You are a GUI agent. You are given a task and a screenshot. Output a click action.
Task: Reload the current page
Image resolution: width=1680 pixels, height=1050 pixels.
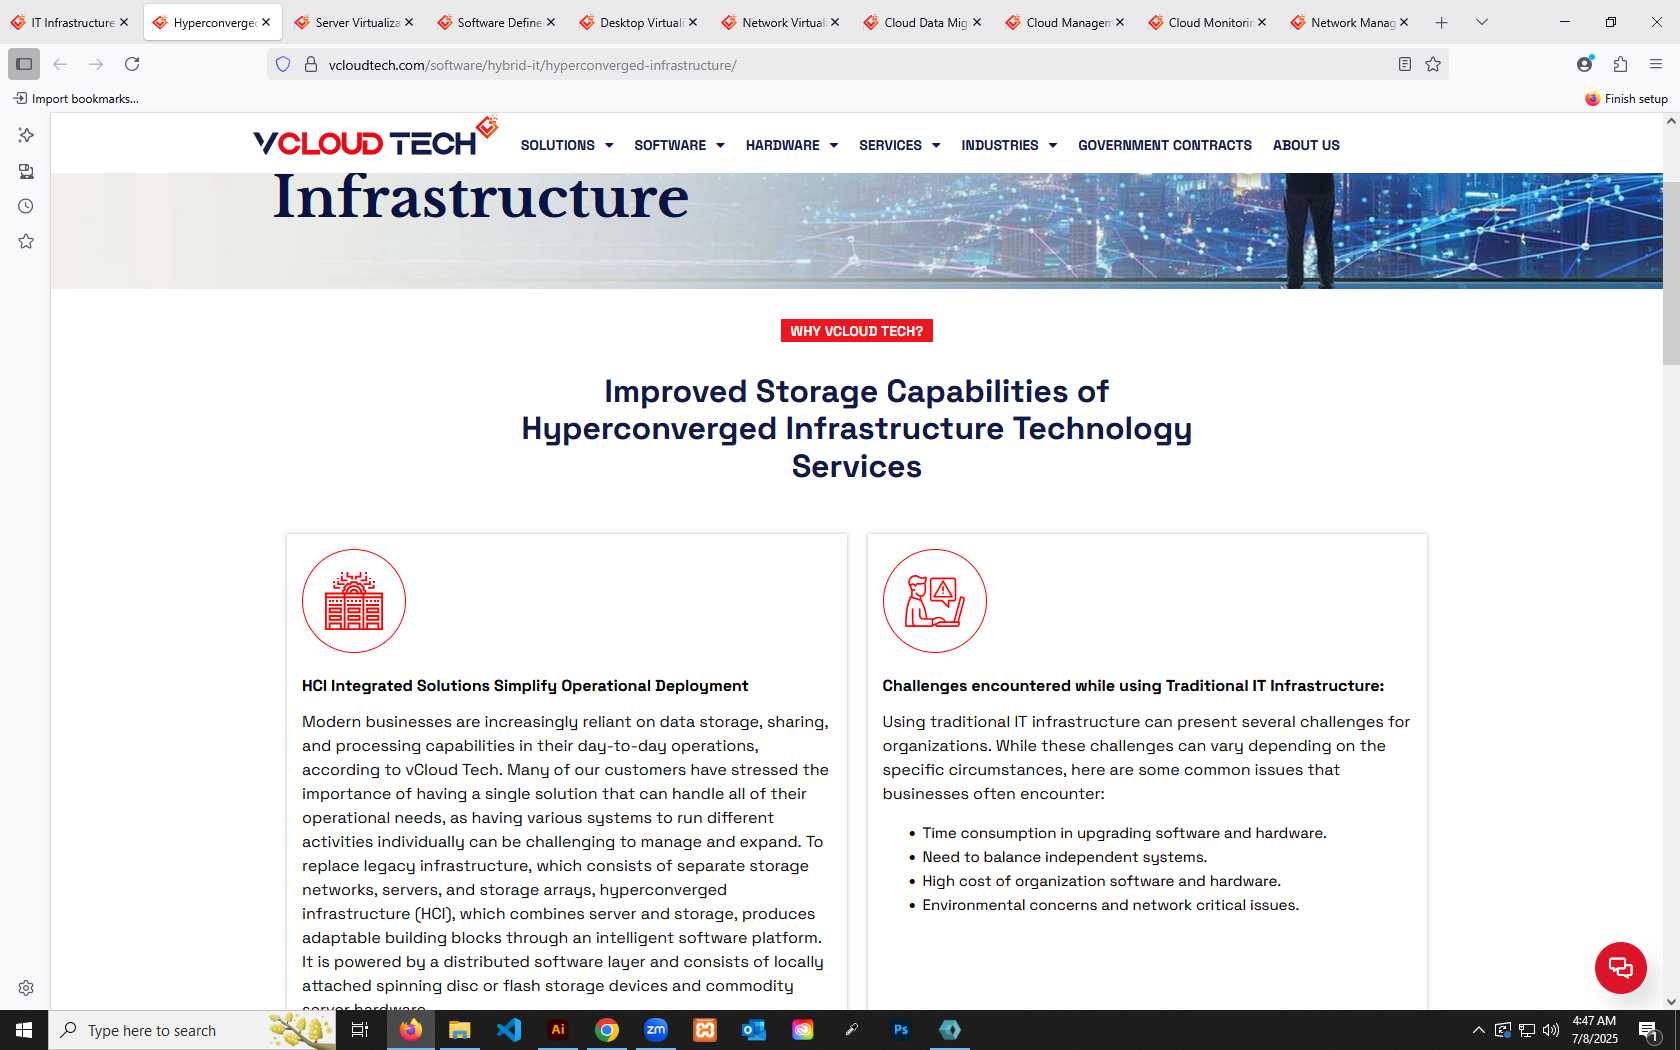click(132, 64)
